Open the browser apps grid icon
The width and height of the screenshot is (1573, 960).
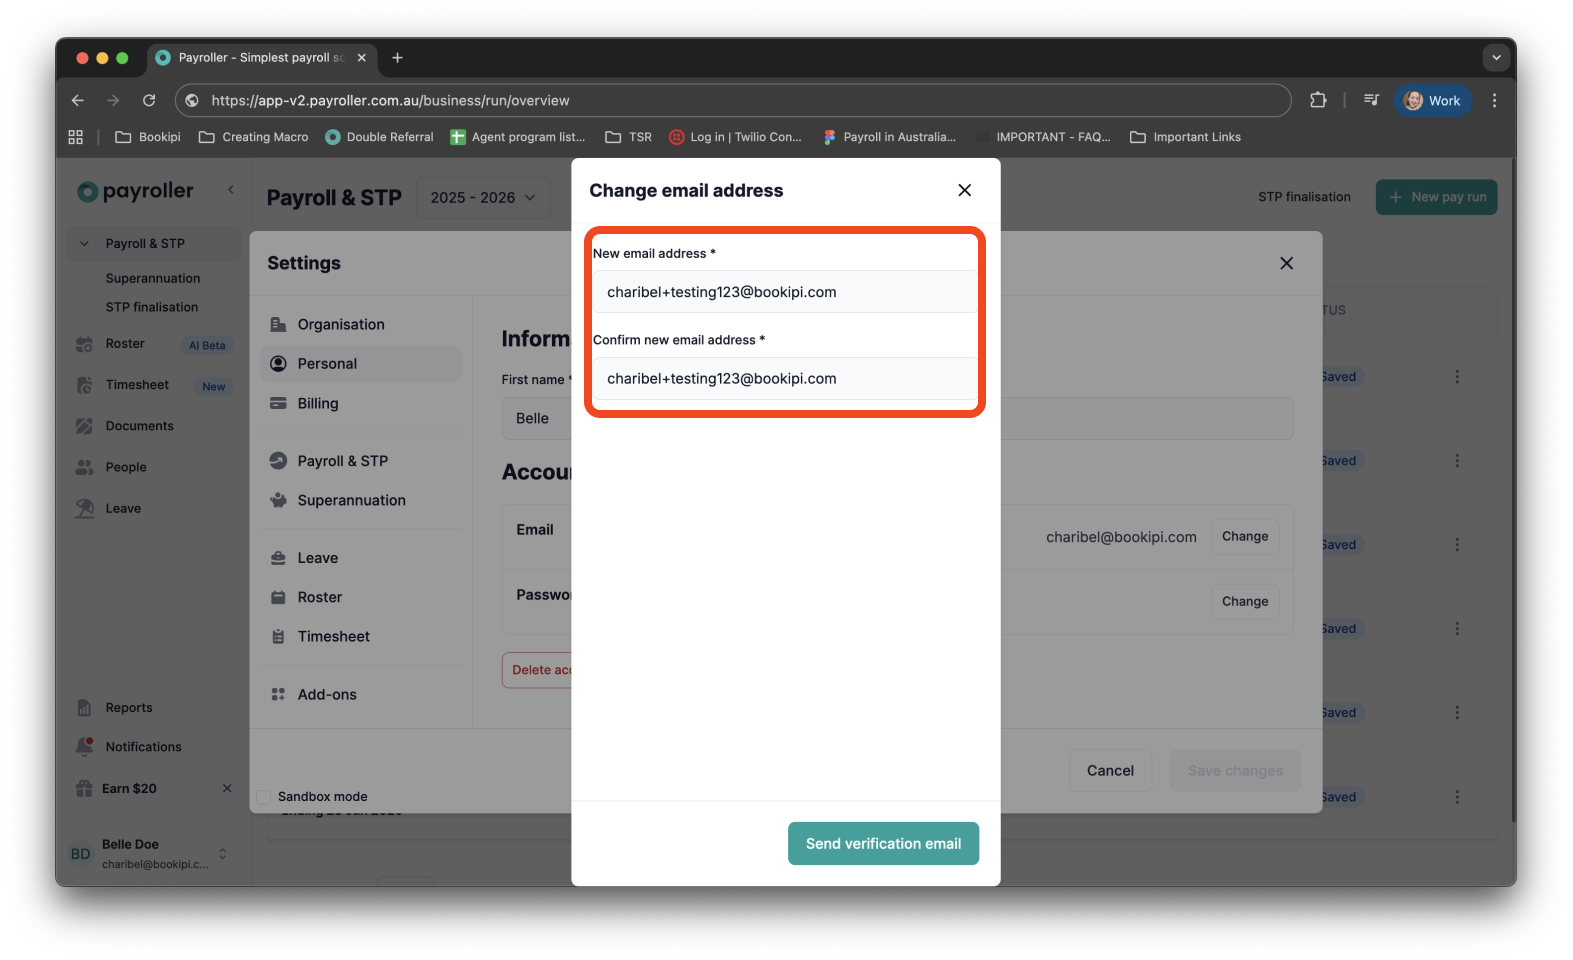75,137
